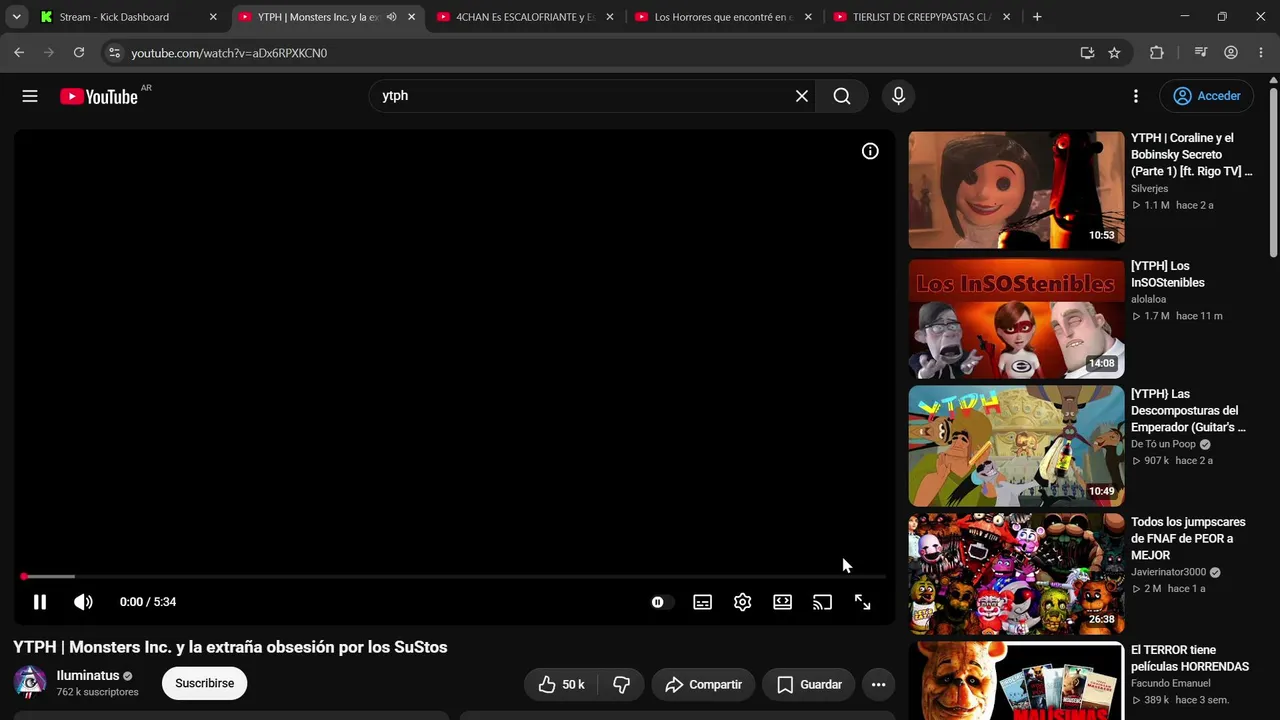Share the video with Compartir
The height and width of the screenshot is (720, 1280).
coord(703,684)
